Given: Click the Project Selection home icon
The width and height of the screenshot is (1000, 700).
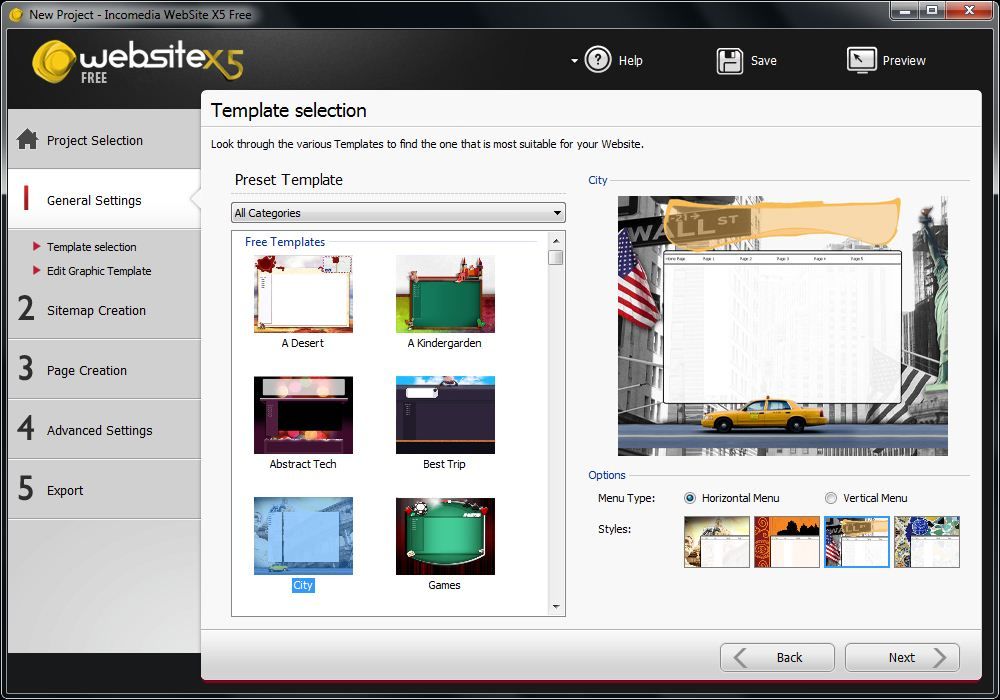Looking at the screenshot, I should pos(28,140).
